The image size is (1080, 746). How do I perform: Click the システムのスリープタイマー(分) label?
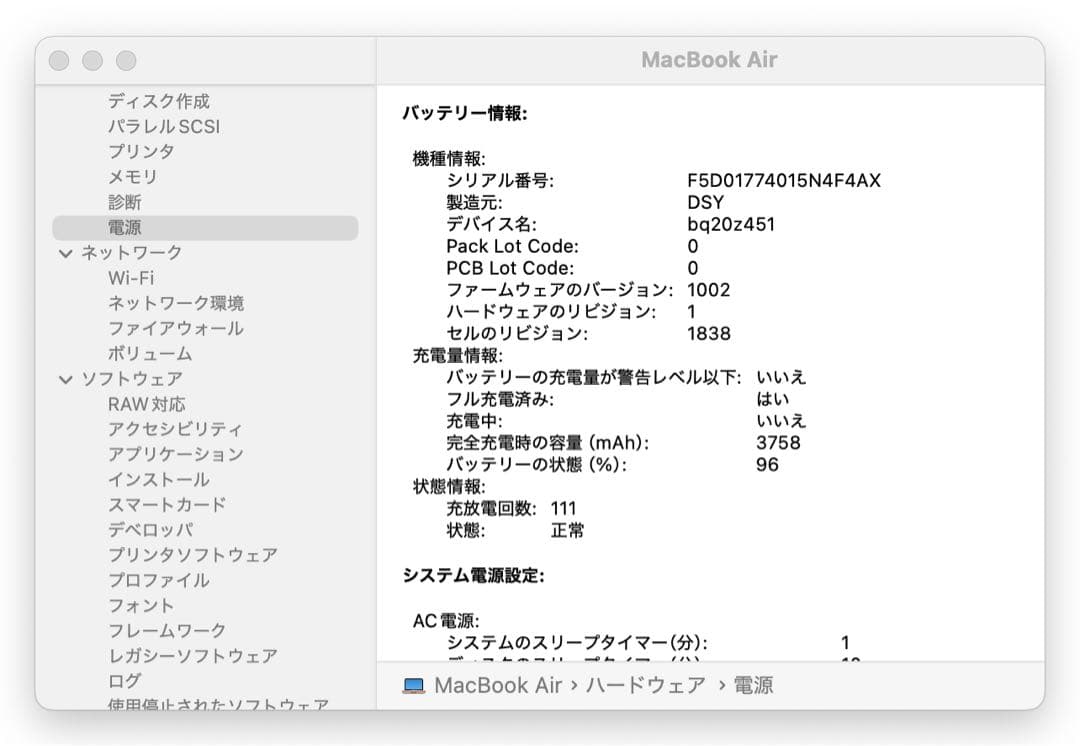pos(577,643)
